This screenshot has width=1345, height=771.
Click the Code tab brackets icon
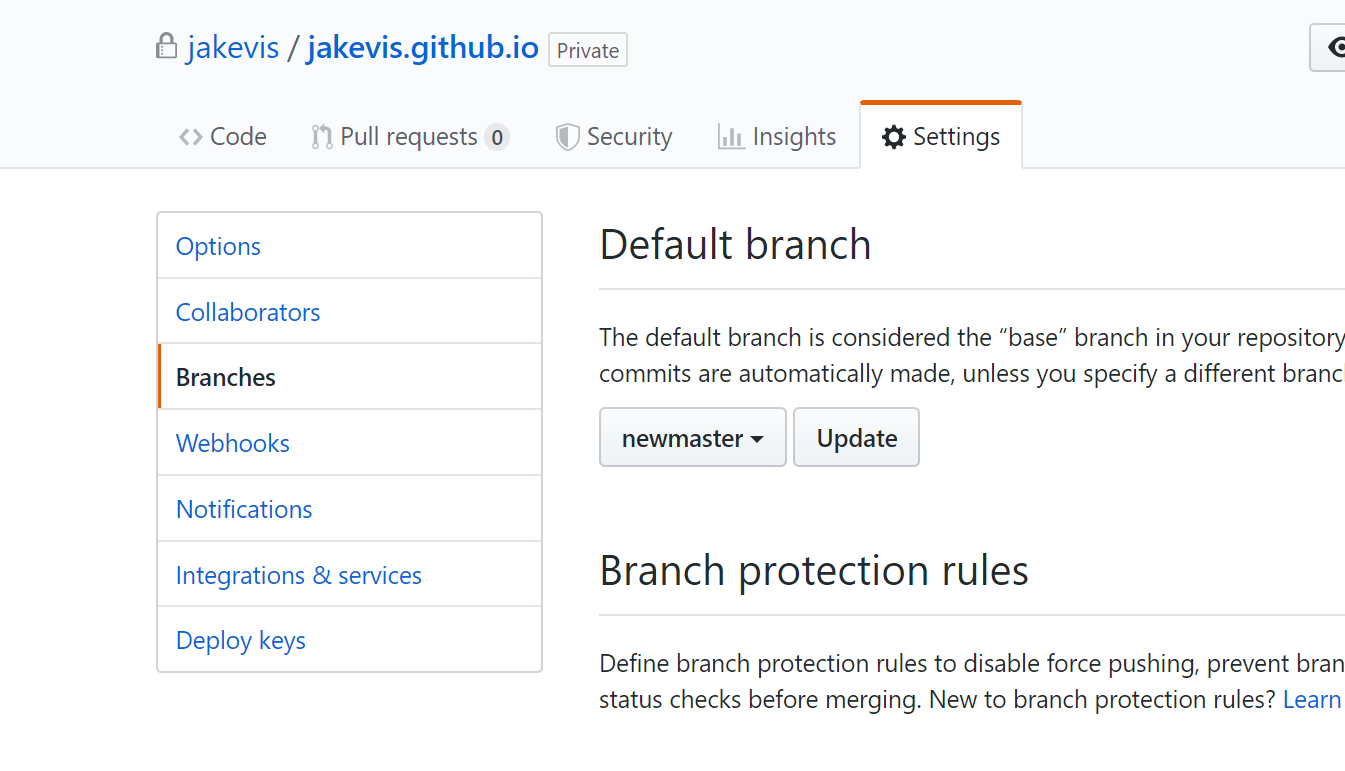click(191, 137)
